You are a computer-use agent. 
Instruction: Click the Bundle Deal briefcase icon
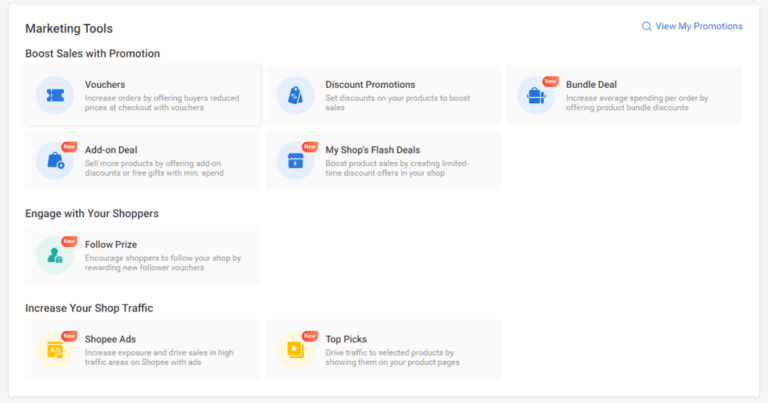tap(535, 96)
